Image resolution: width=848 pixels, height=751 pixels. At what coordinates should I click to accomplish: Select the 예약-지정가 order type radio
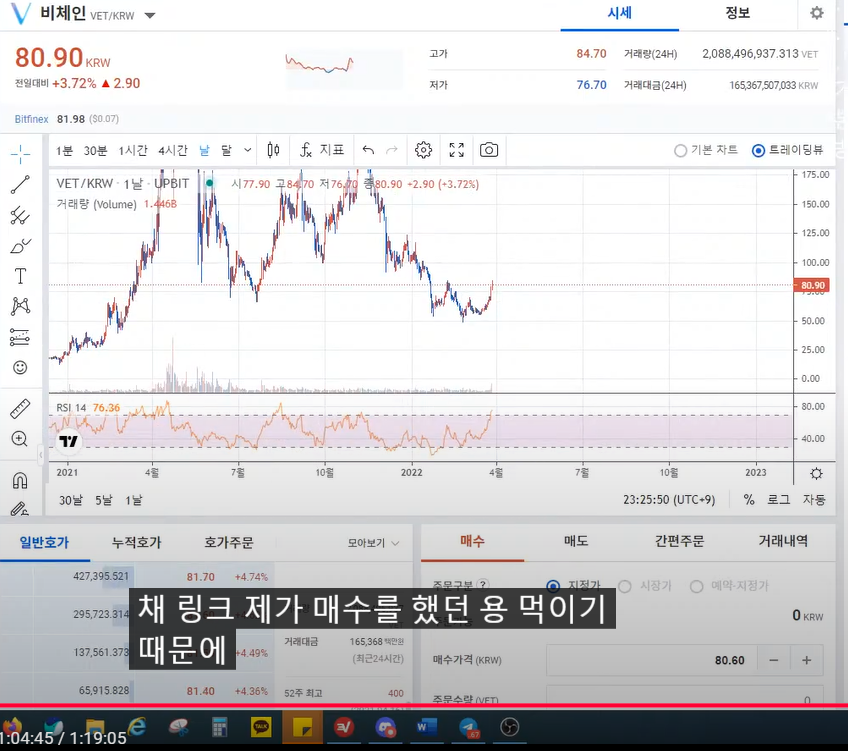[x=696, y=586]
